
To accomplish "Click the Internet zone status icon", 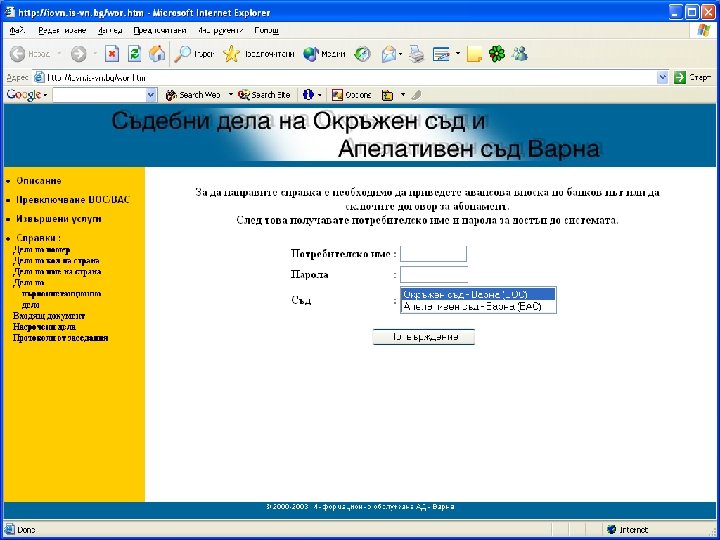I will pyautogui.click(x=611, y=529).
